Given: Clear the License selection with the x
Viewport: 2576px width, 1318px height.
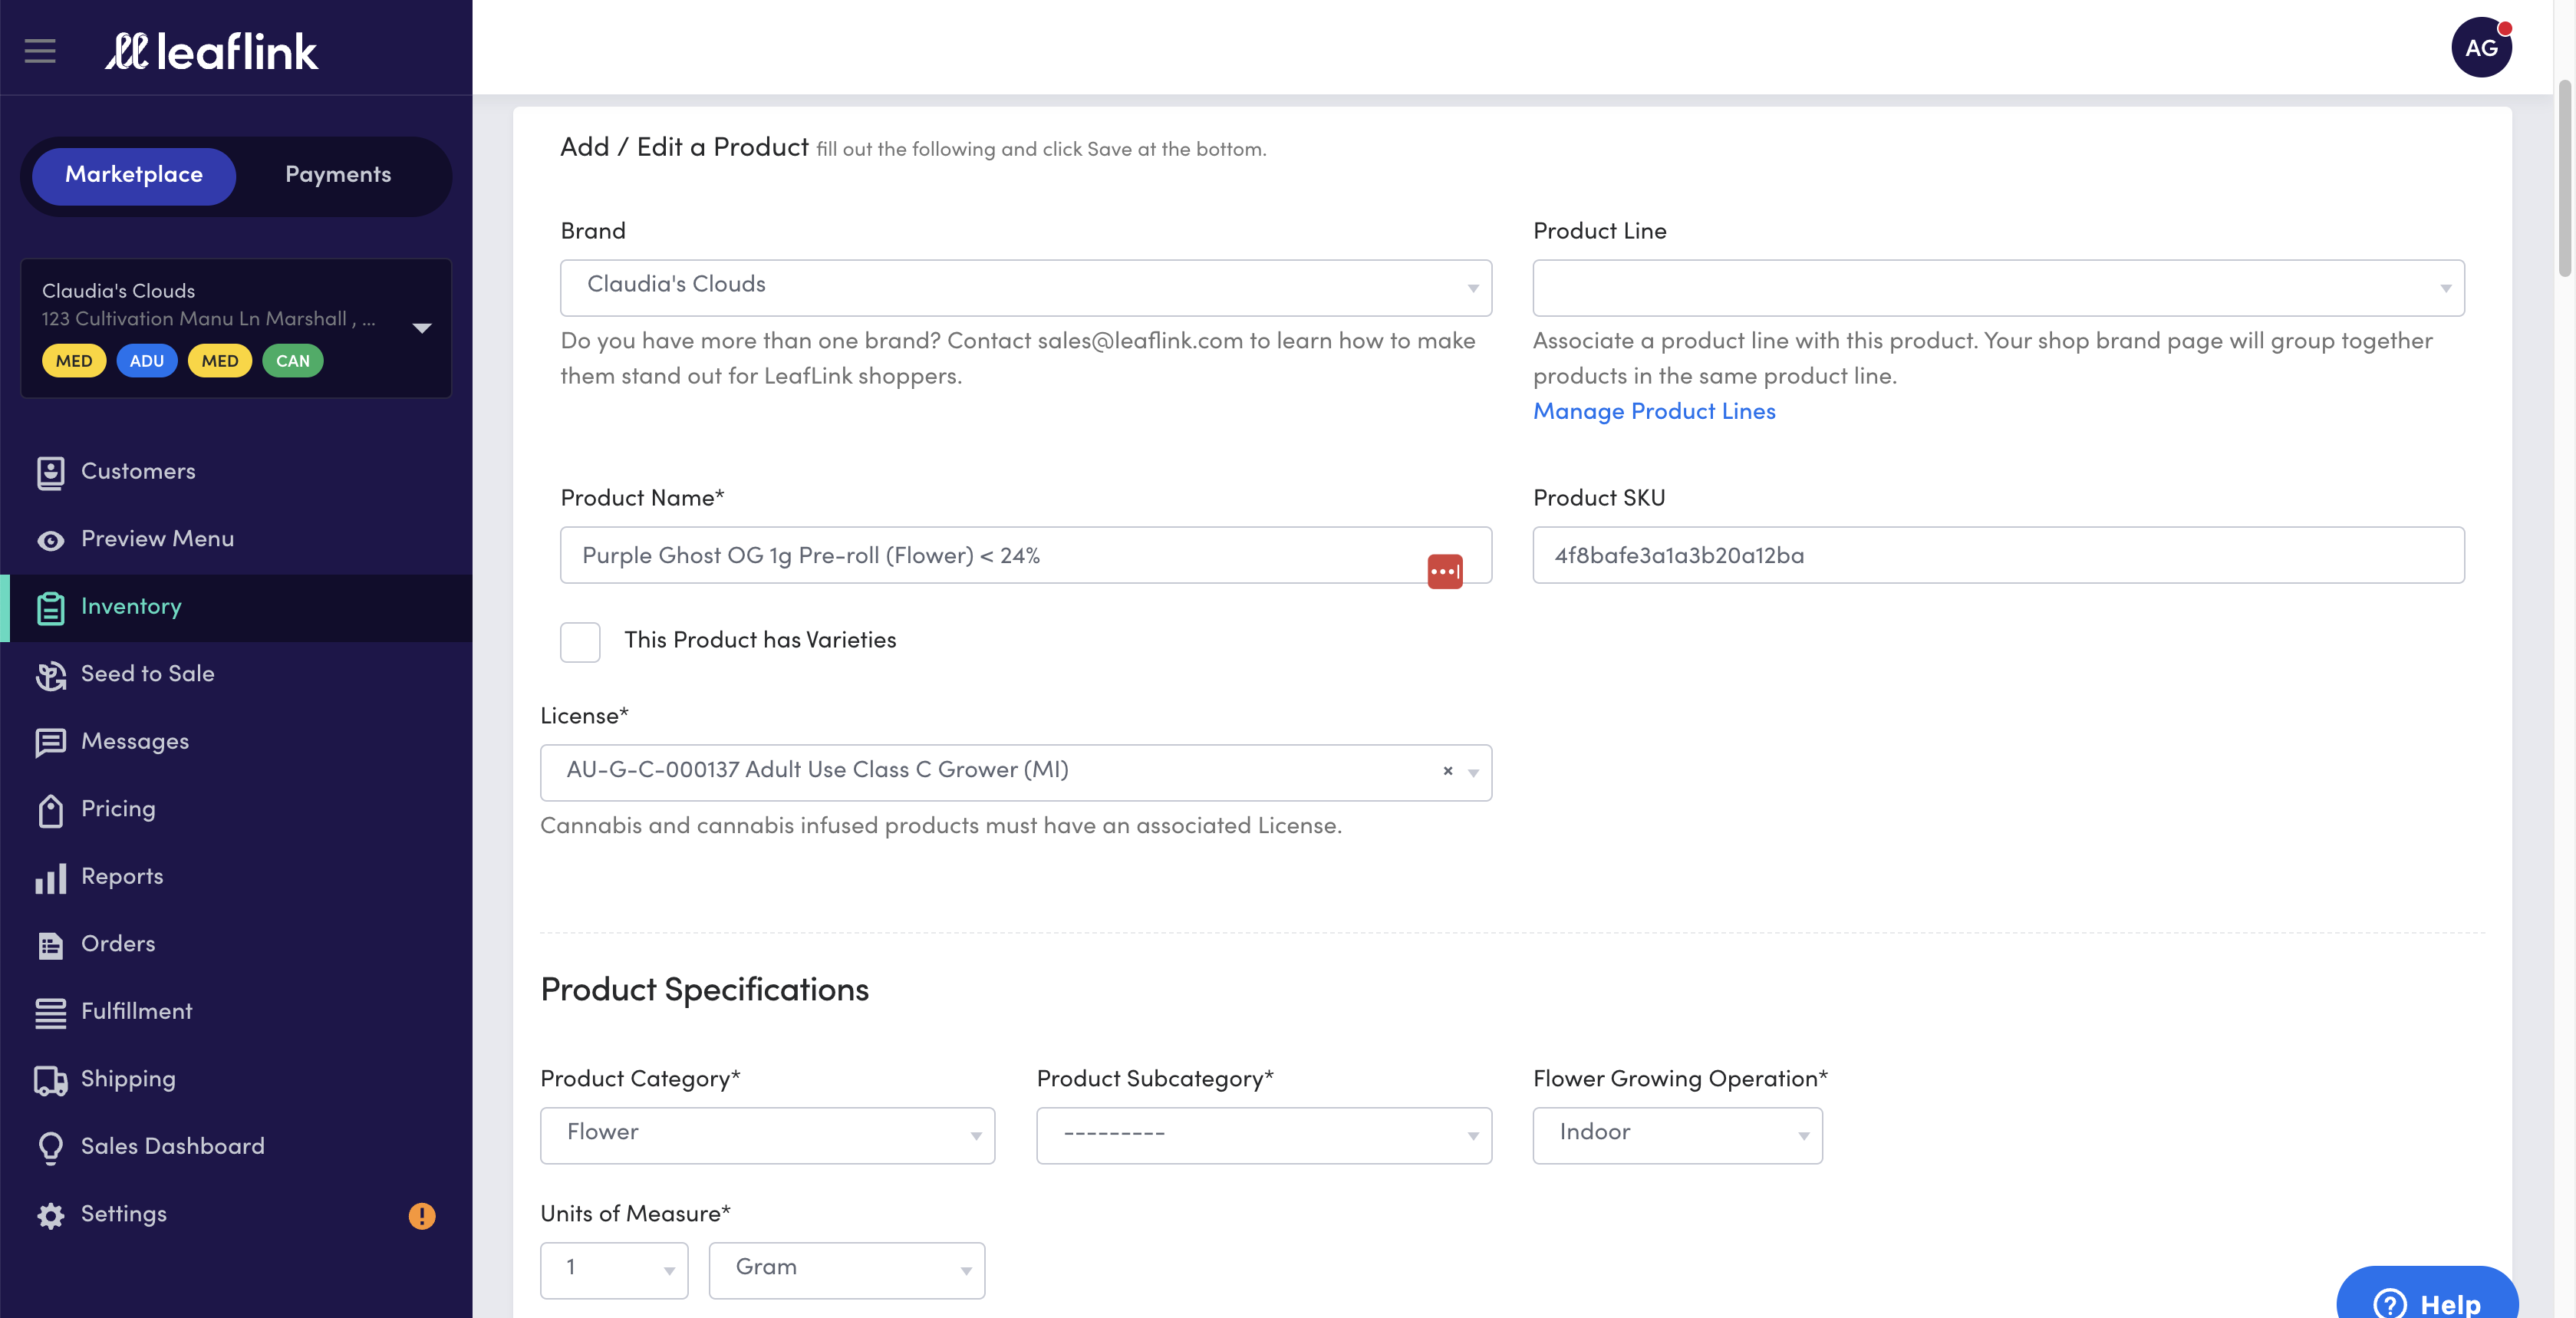Looking at the screenshot, I should pyautogui.click(x=1447, y=770).
